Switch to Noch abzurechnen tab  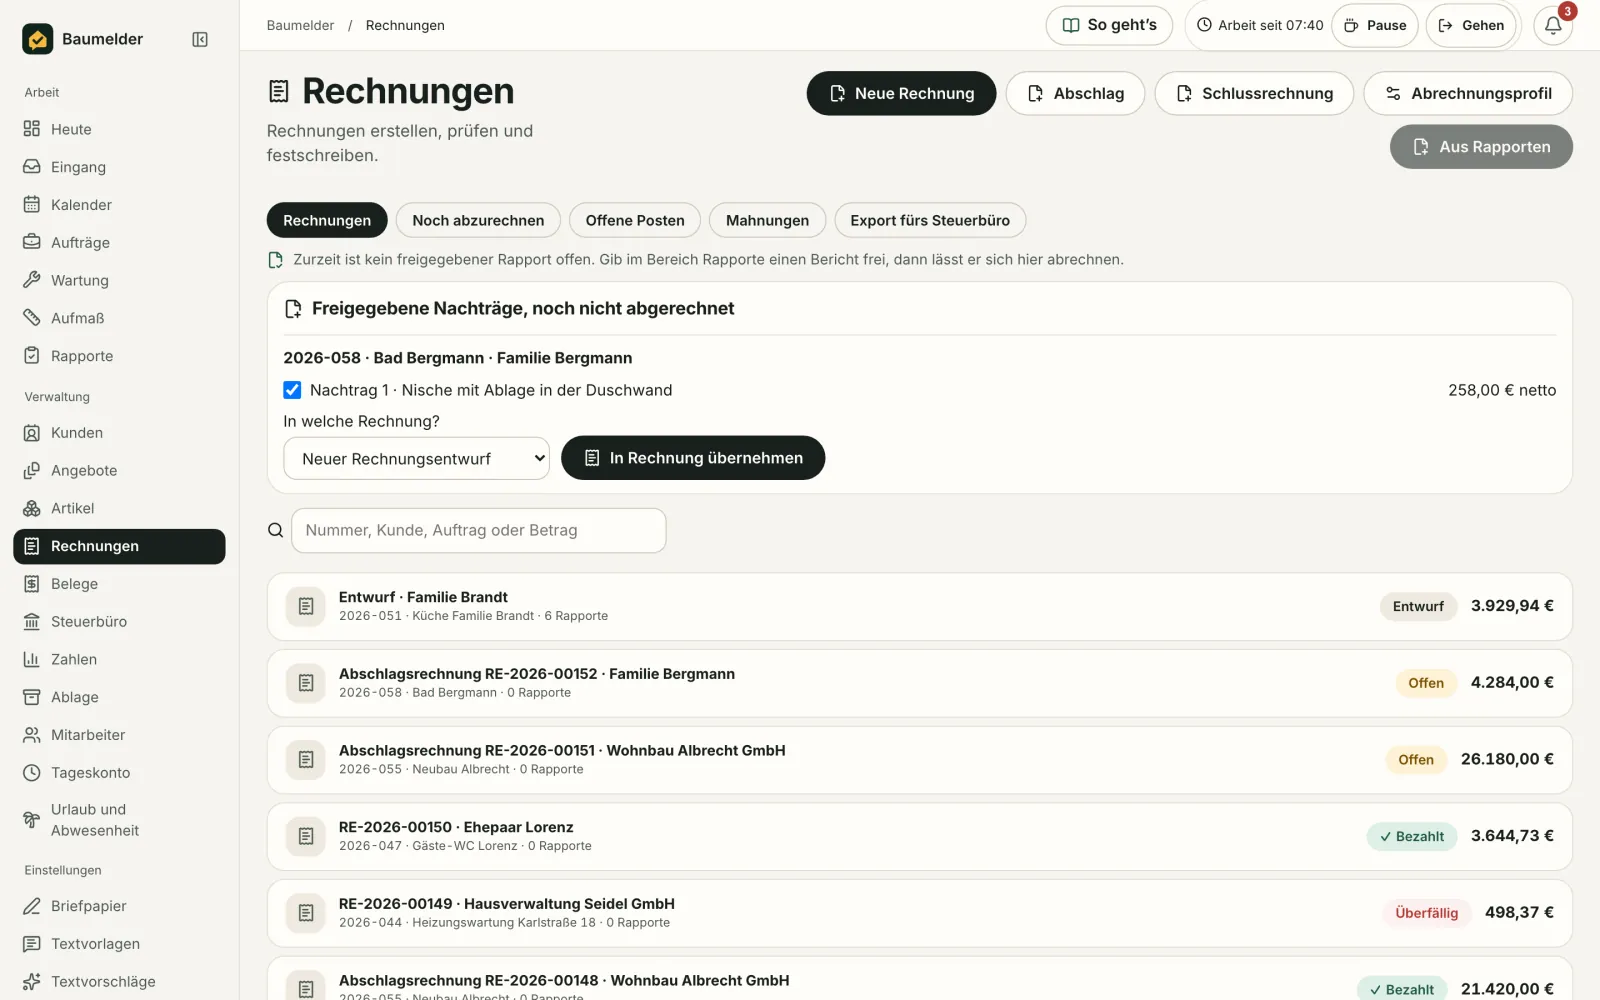[x=478, y=220]
